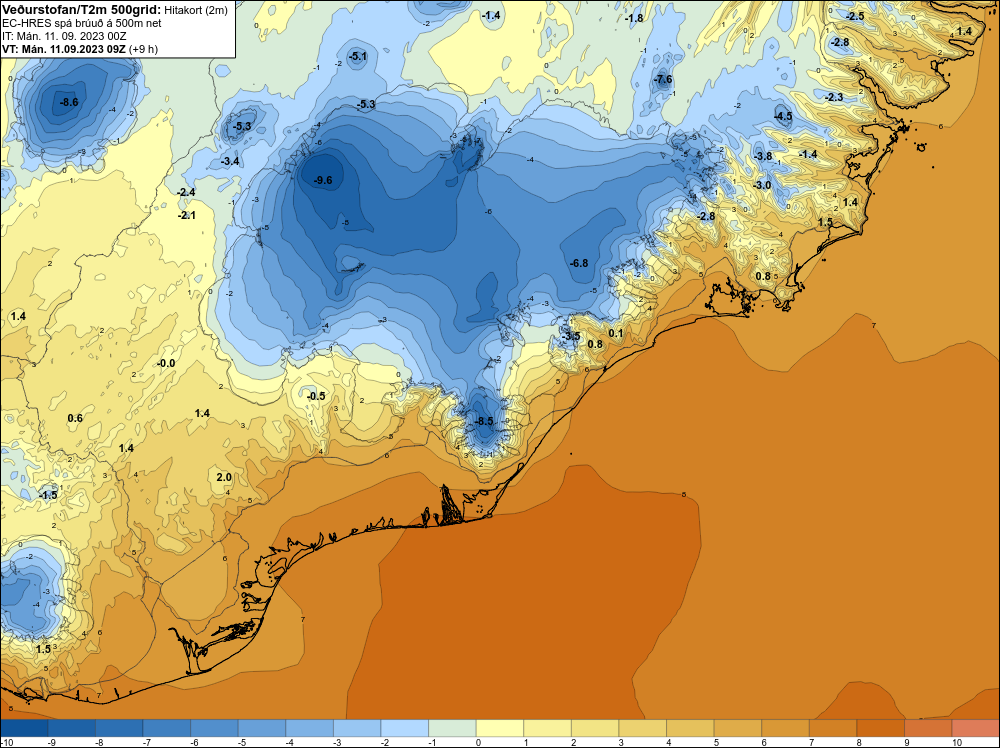Click the -1.8 temperature label
This screenshot has width=1000, height=748.
point(634,18)
